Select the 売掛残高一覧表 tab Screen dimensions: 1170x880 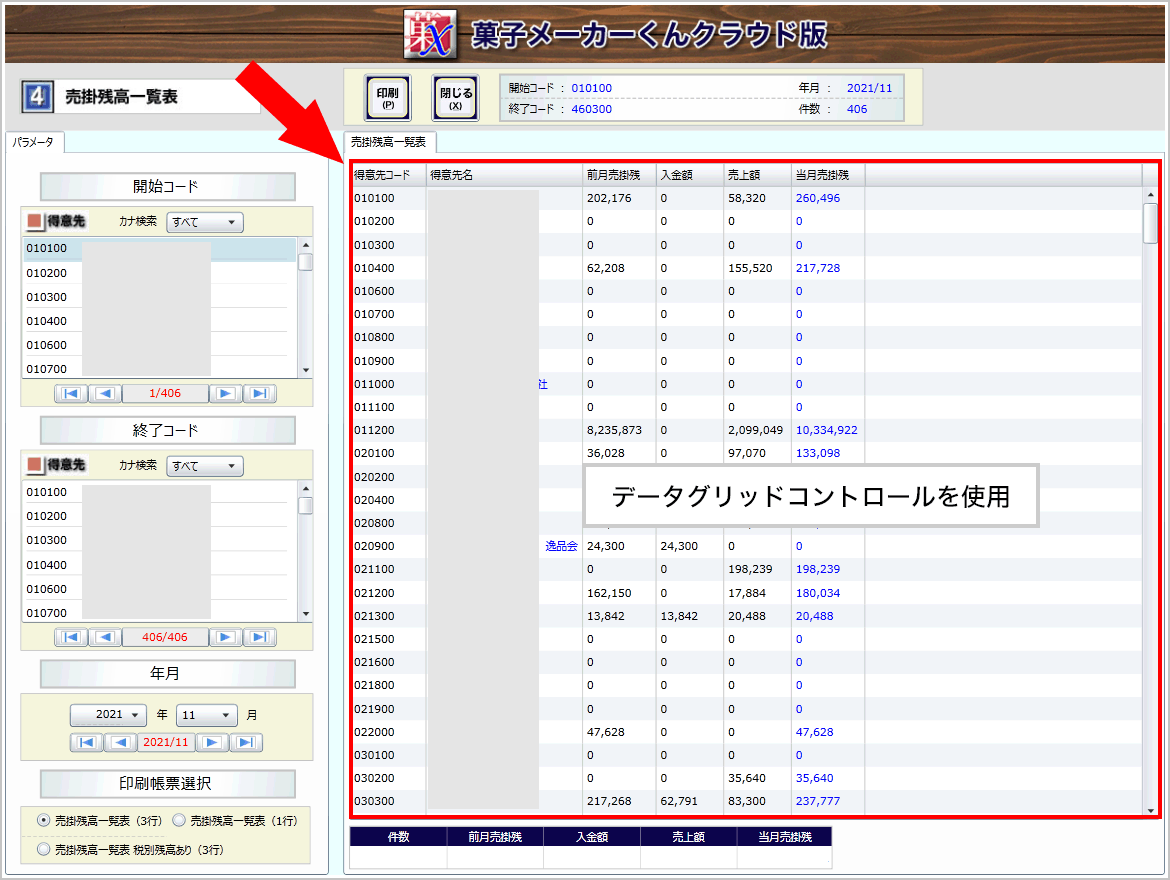click(389, 142)
